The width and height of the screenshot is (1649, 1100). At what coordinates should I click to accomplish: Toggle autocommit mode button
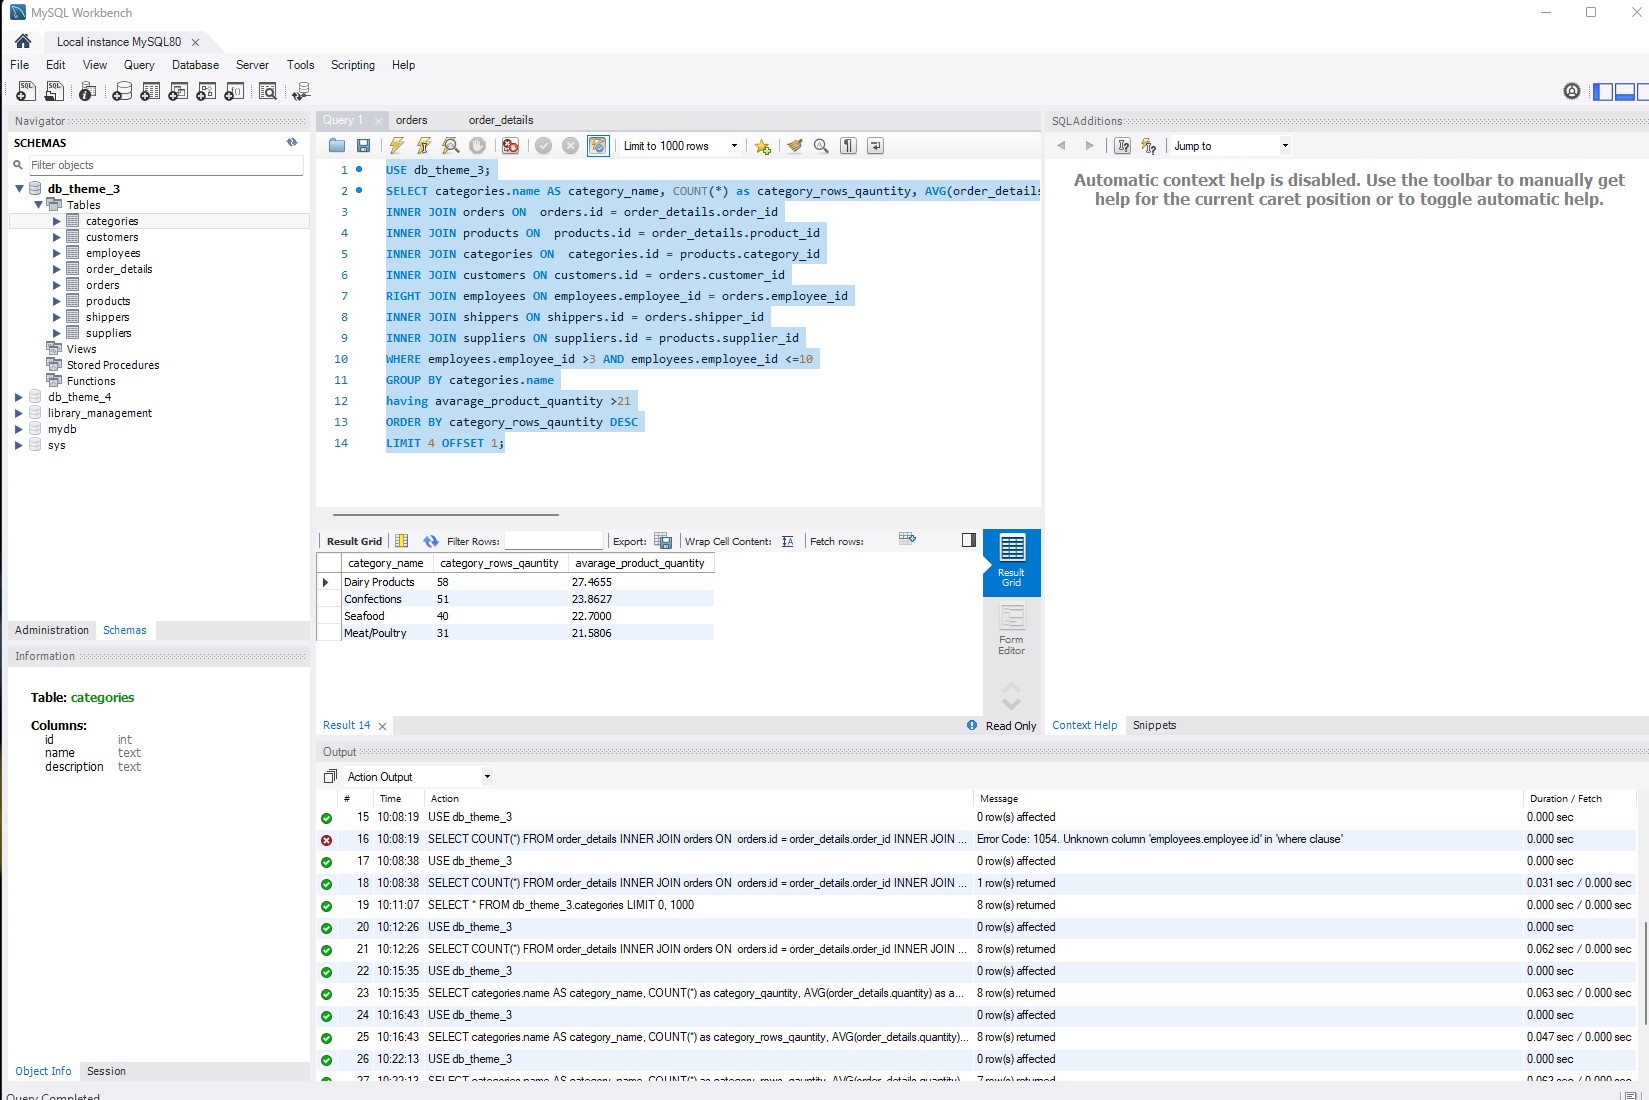pos(598,146)
